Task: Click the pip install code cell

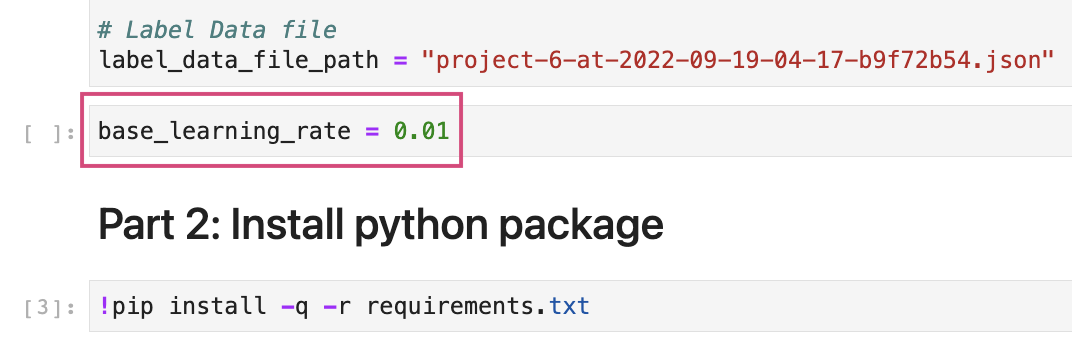Action: coord(580,306)
